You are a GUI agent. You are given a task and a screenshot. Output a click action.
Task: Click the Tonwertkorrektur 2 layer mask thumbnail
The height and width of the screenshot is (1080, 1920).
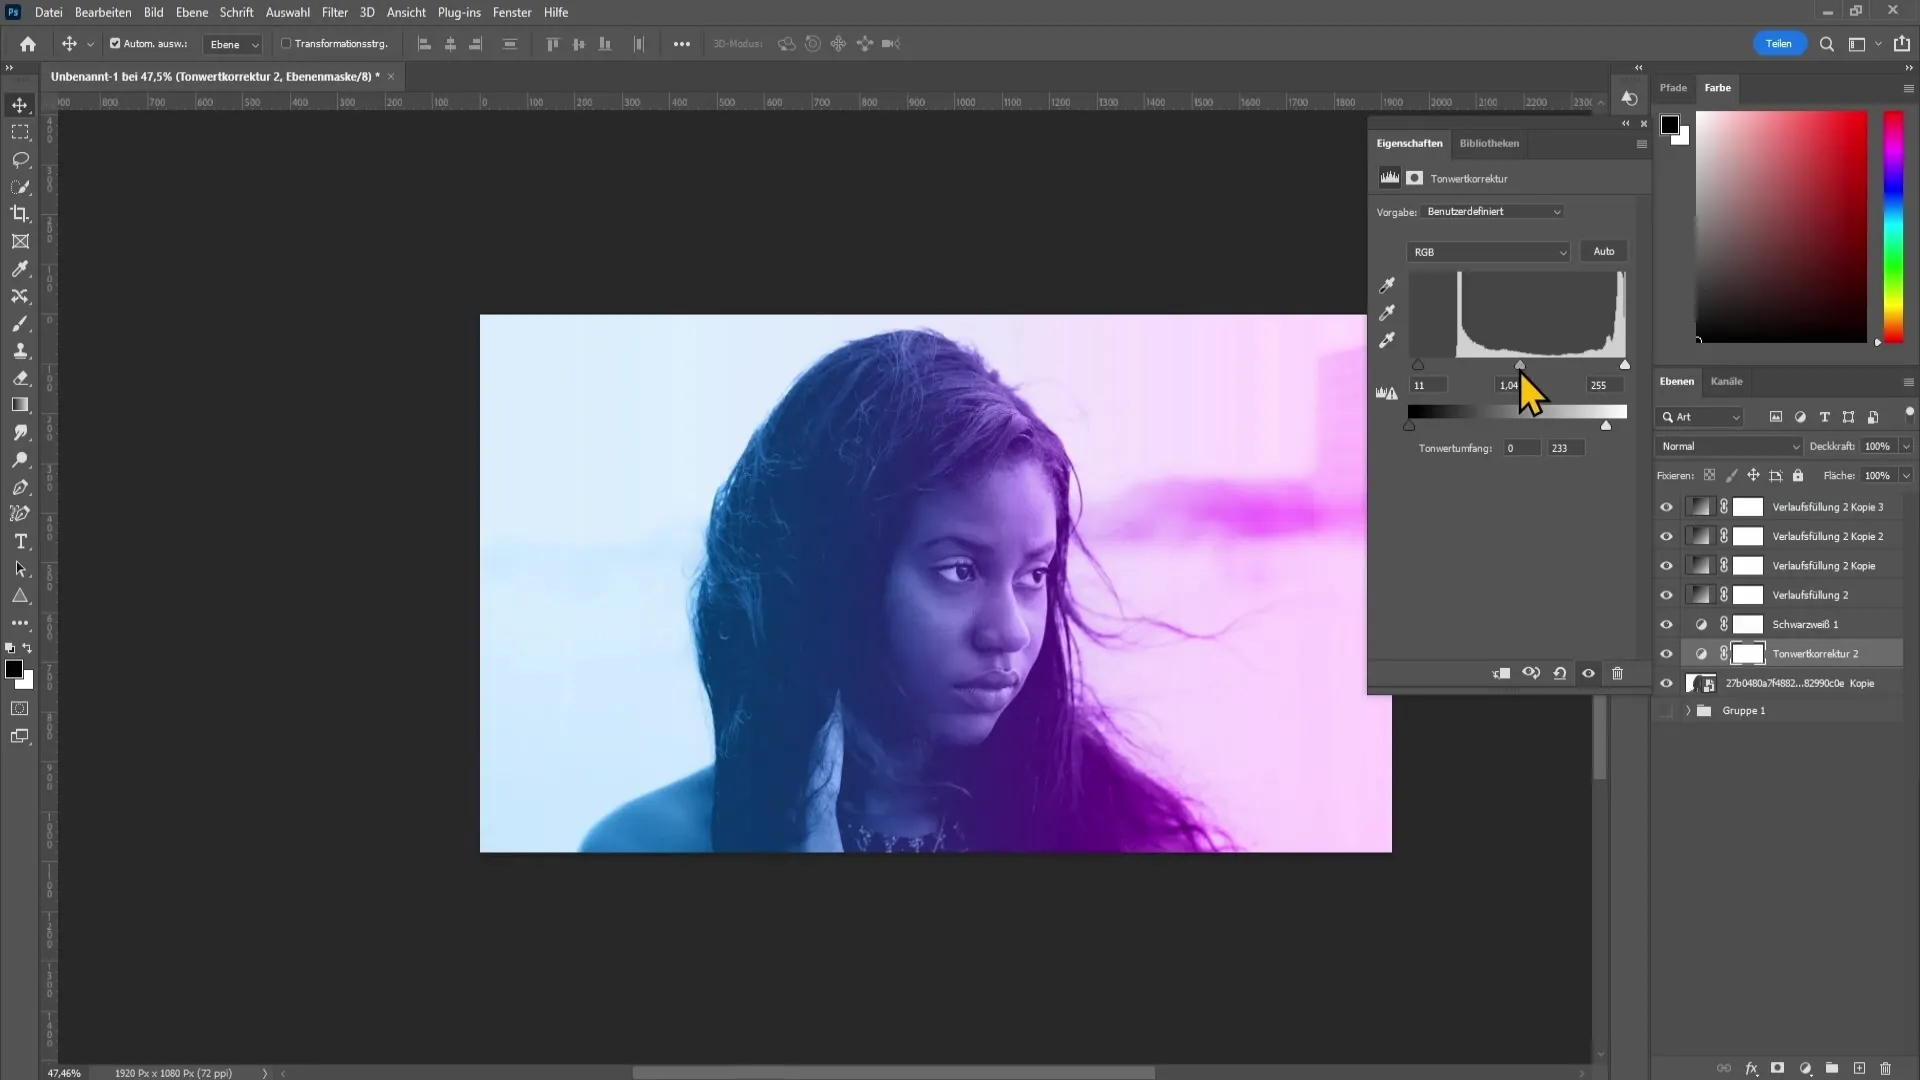(1747, 654)
